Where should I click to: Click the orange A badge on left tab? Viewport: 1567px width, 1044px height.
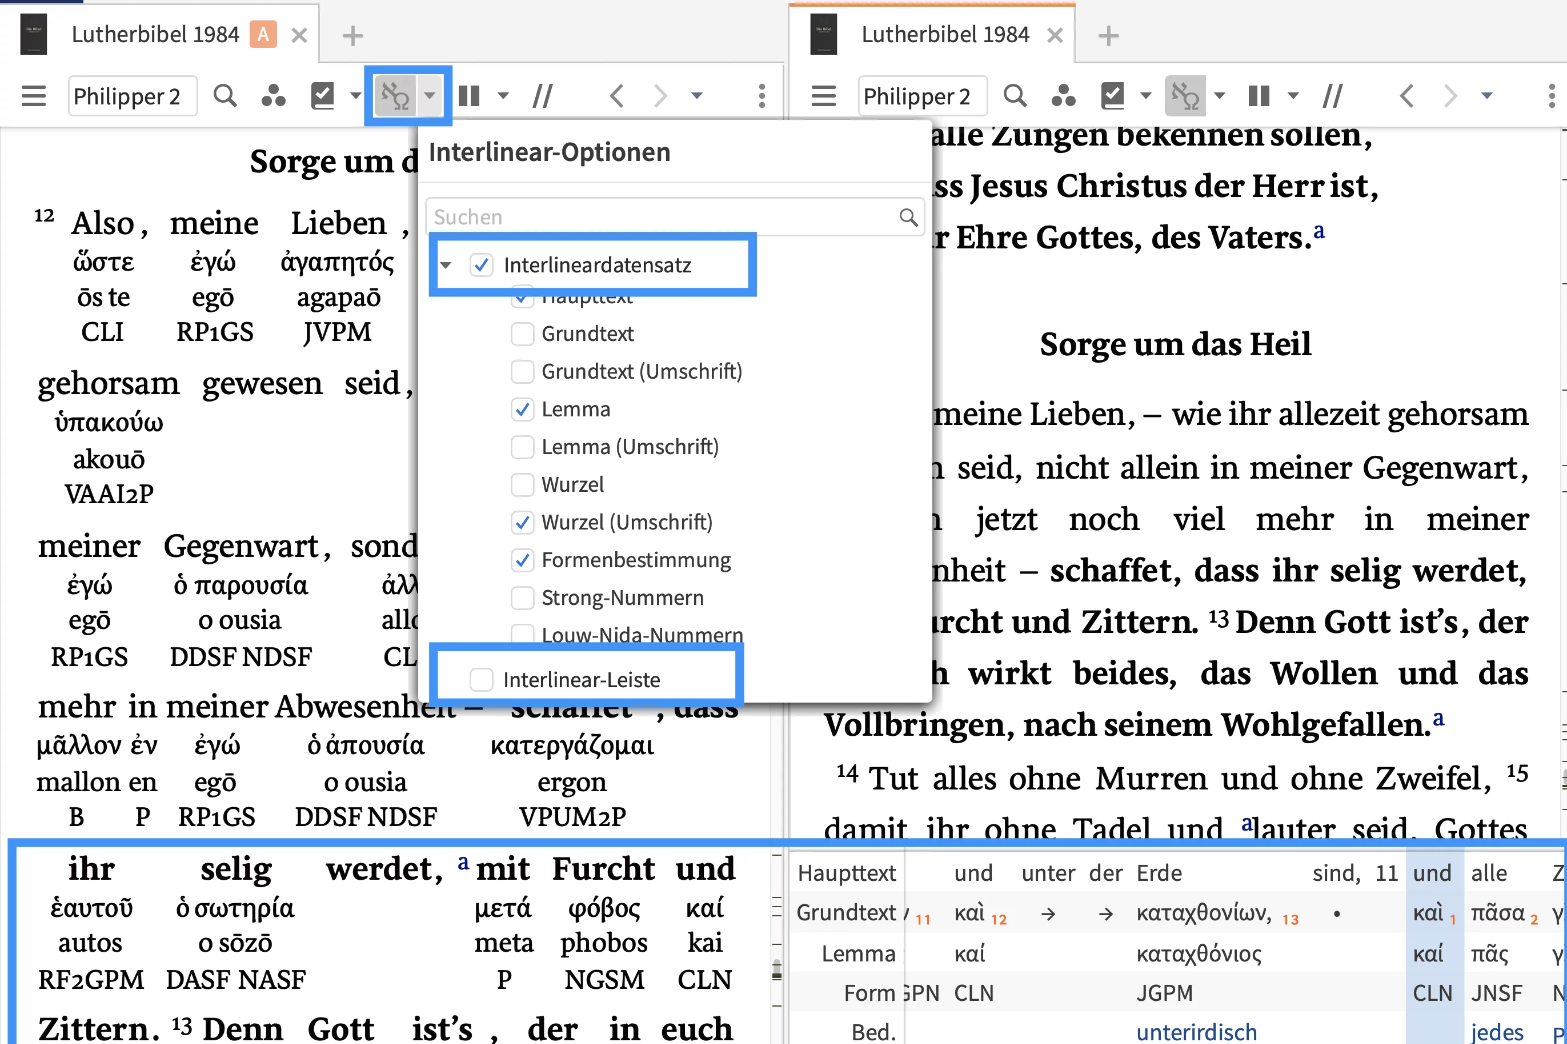tap(263, 35)
